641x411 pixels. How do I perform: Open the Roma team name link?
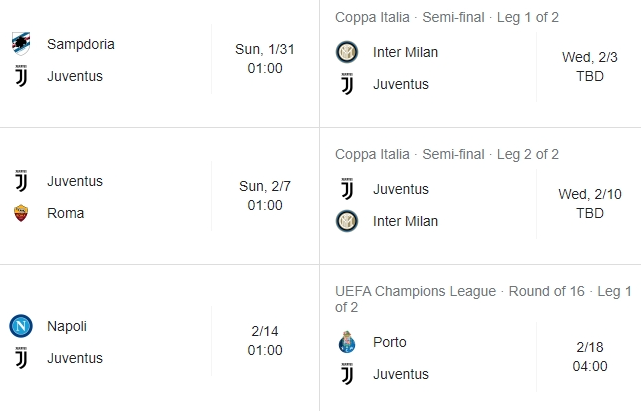[x=66, y=213]
